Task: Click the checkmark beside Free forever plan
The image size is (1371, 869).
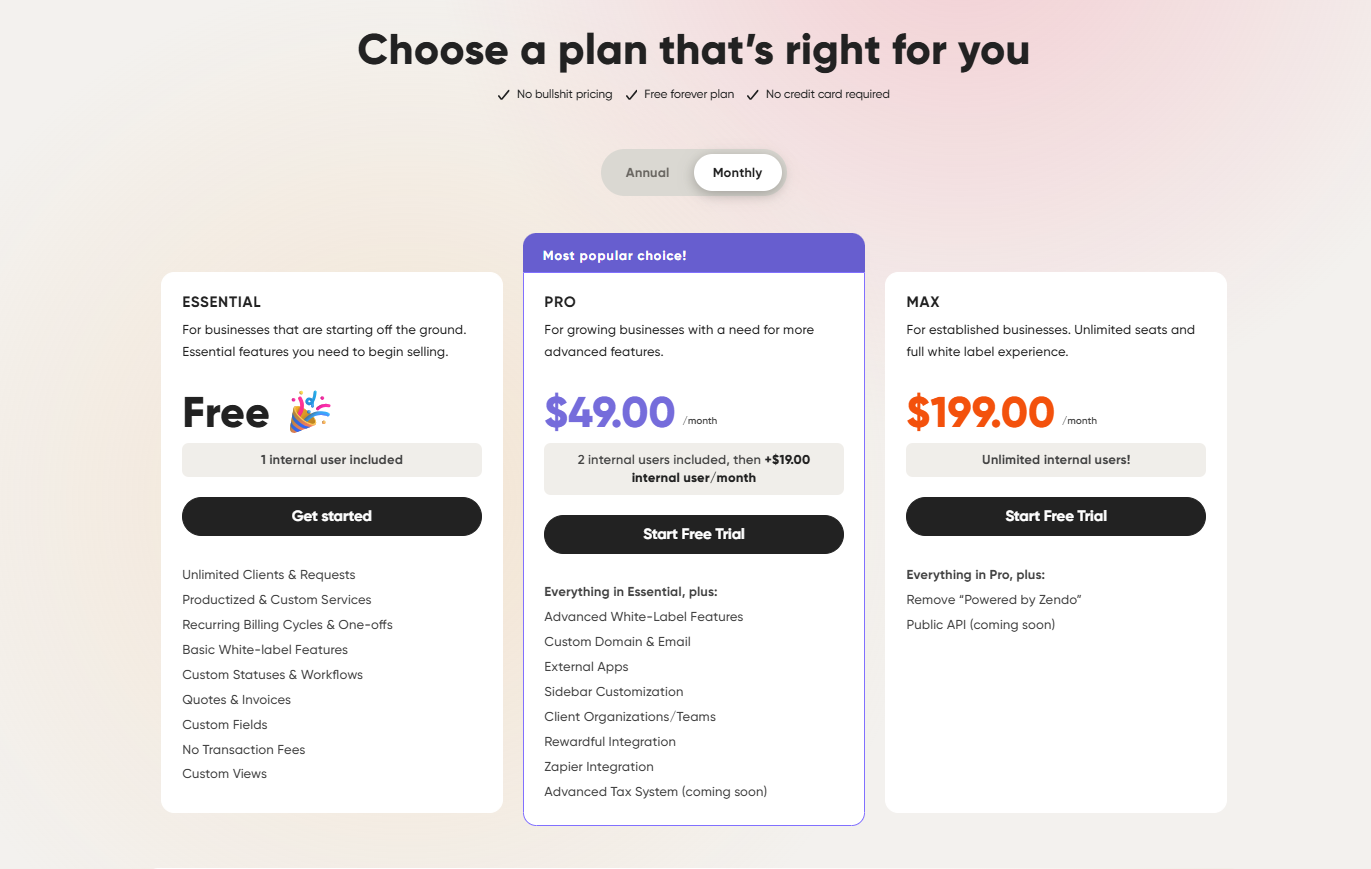Action: pos(632,94)
